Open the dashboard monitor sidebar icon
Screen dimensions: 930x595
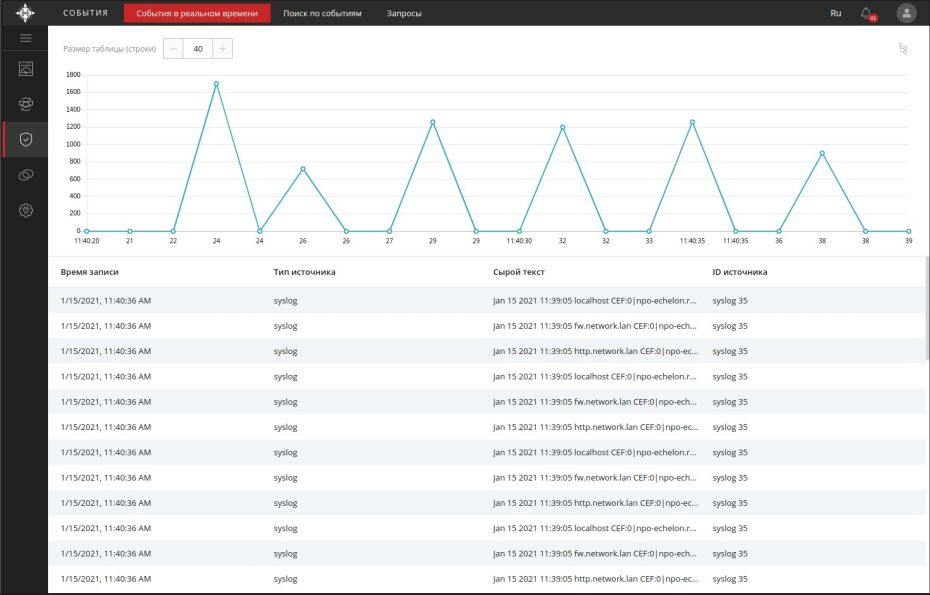(x=26, y=69)
